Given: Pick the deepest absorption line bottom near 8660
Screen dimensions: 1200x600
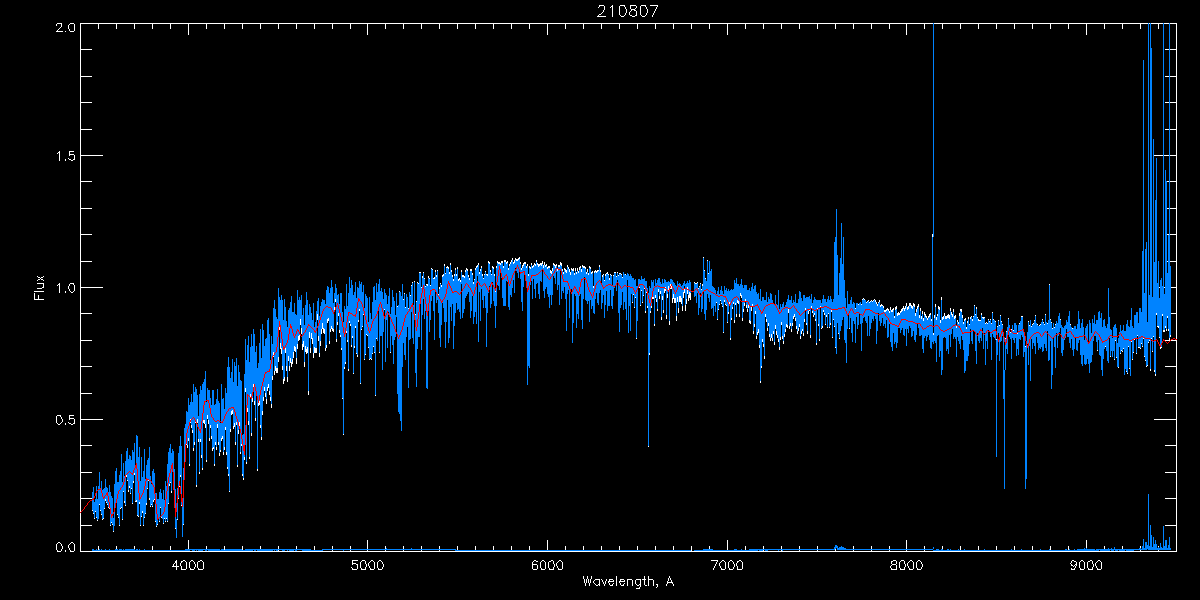Looking at the screenshot, I should pyautogui.click(x=1025, y=487).
